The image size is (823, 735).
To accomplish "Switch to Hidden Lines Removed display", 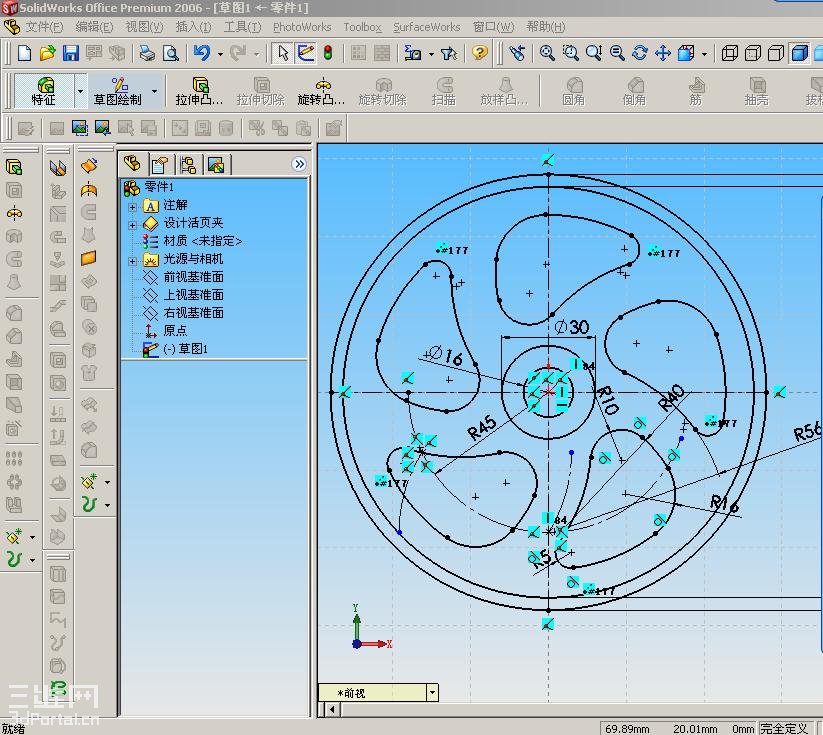I will (776, 53).
